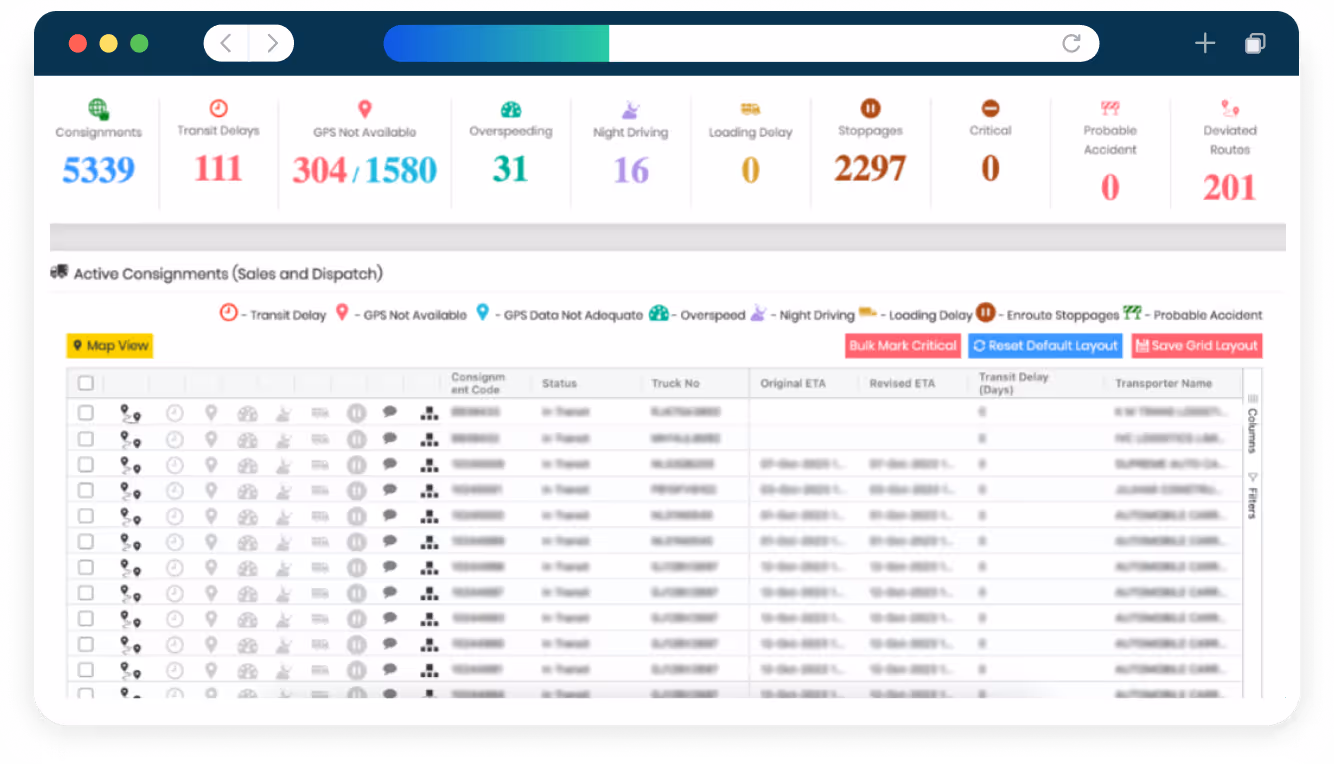Image resolution: width=1334 pixels, height=764 pixels.
Task: Click the Probable Accident tile icon
Action: [x=1110, y=108]
